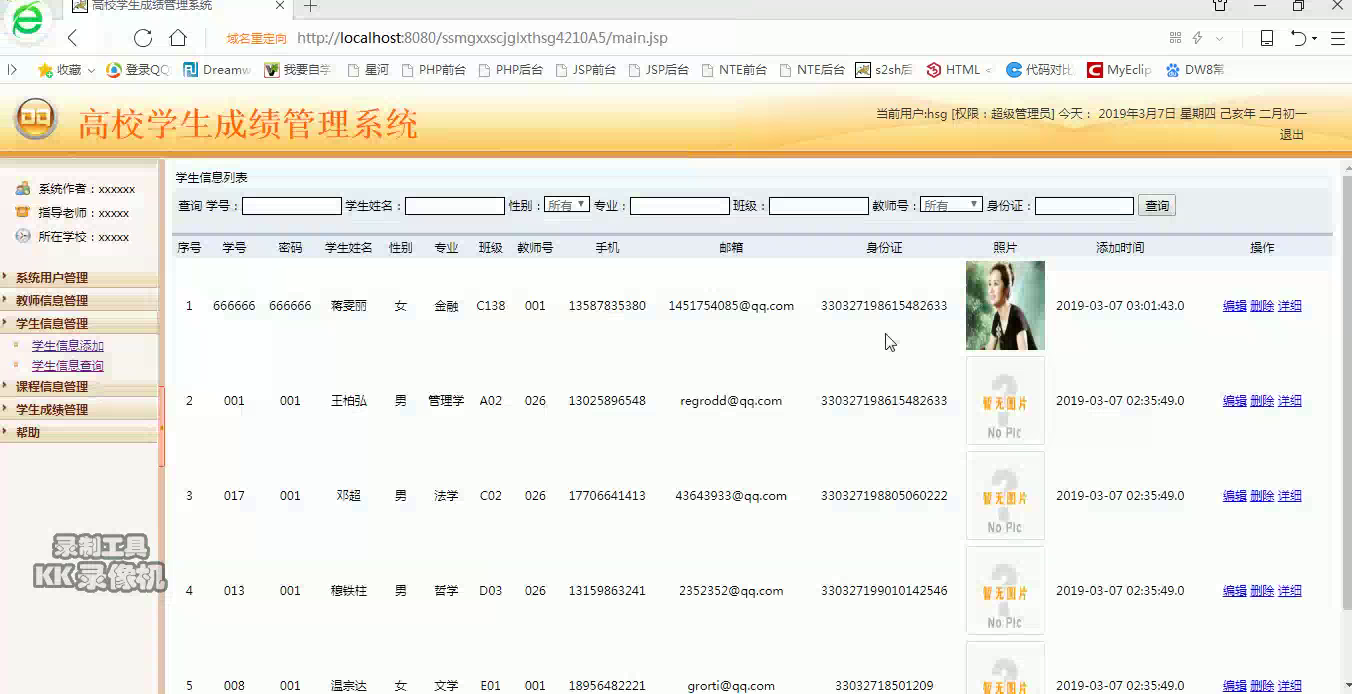Open the 学生信息添加 link
Viewport: 1352px width, 694px height.
click(x=68, y=345)
